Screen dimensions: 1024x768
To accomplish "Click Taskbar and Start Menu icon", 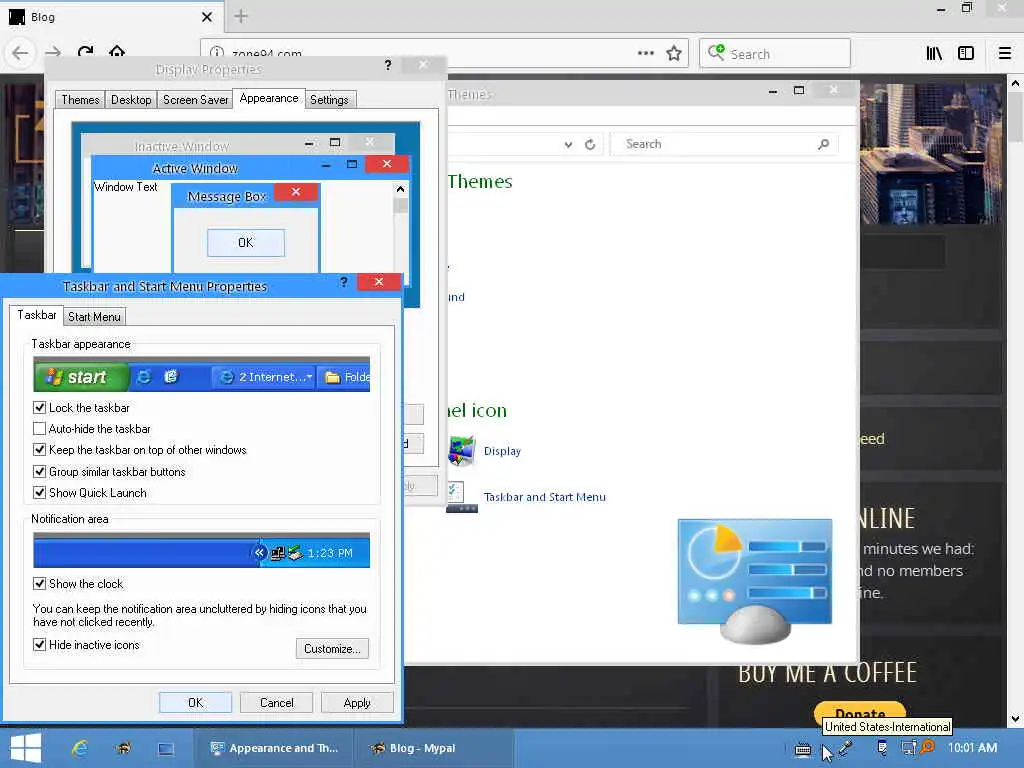I will [x=461, y=497].
